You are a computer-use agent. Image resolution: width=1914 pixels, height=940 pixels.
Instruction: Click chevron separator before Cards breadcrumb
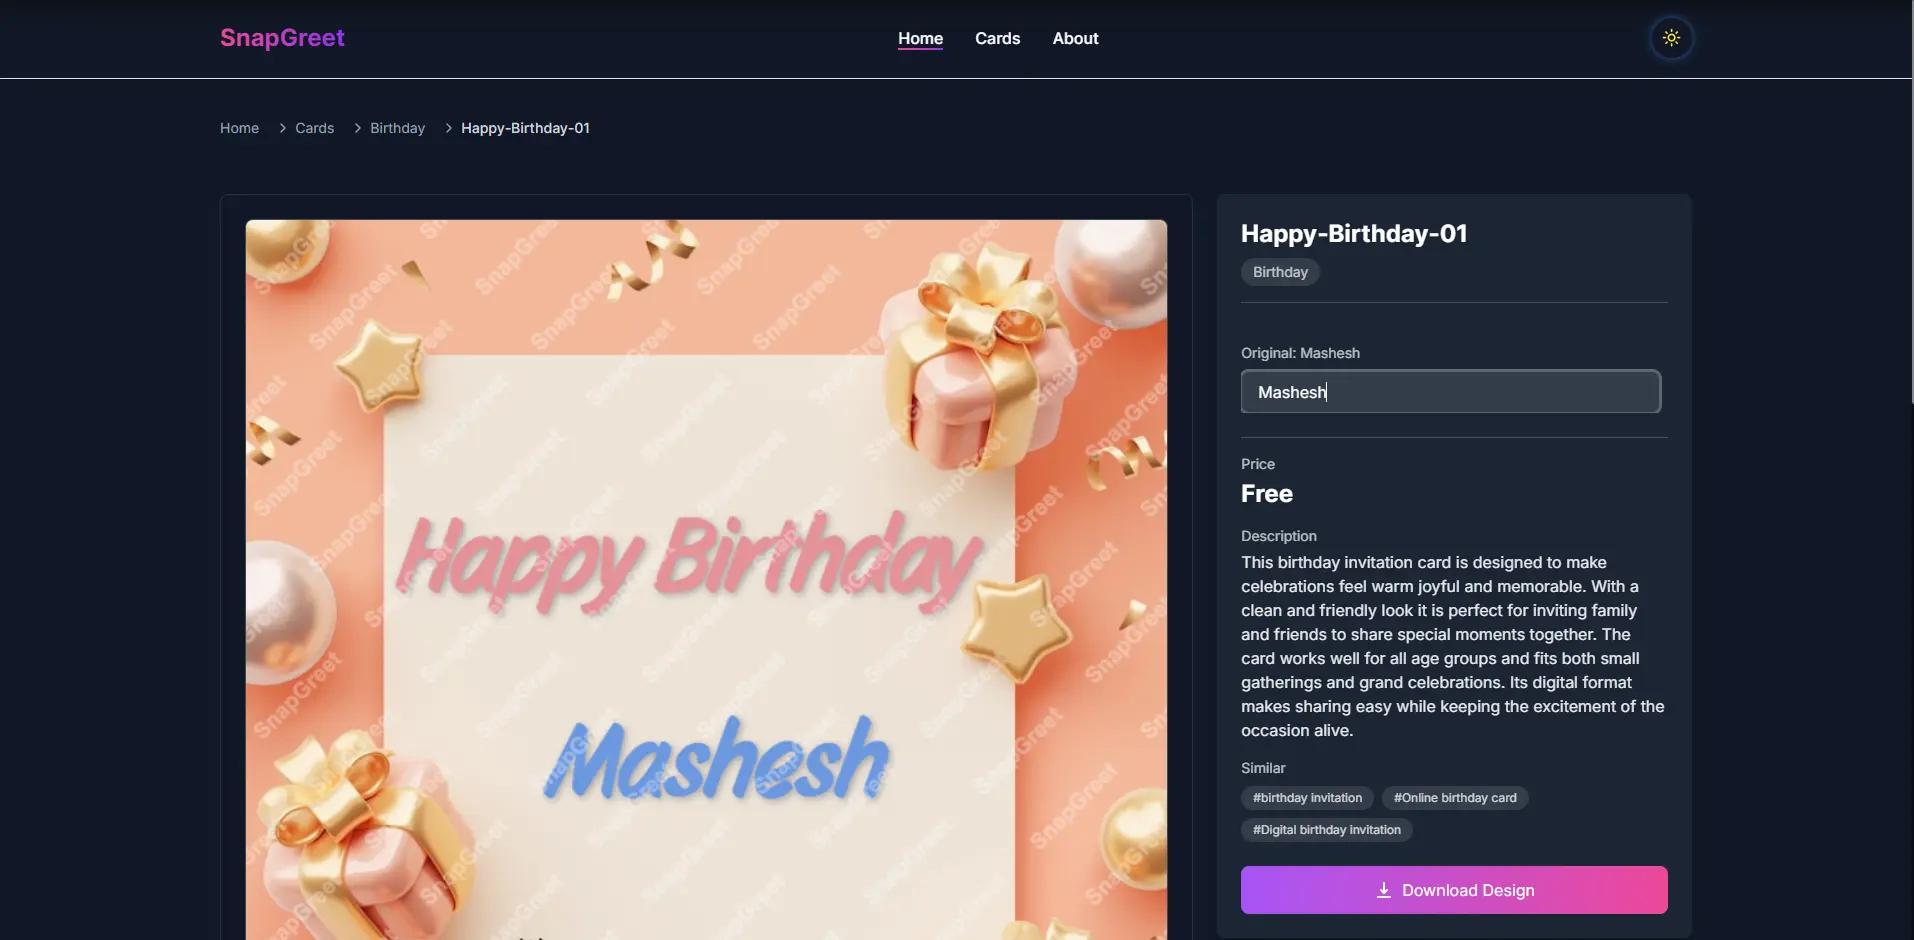(283, 128)
